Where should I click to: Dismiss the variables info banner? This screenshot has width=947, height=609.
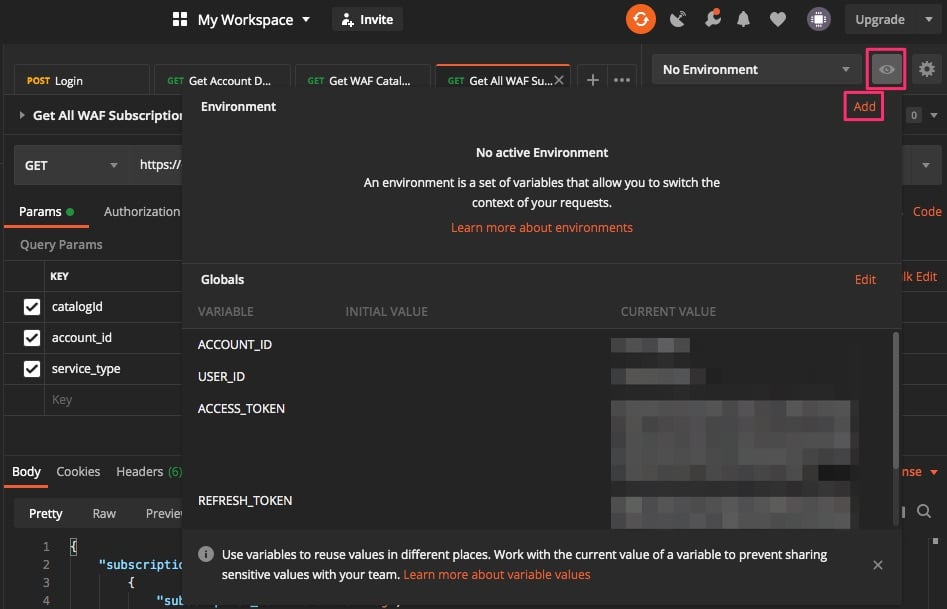pos(878,565)
